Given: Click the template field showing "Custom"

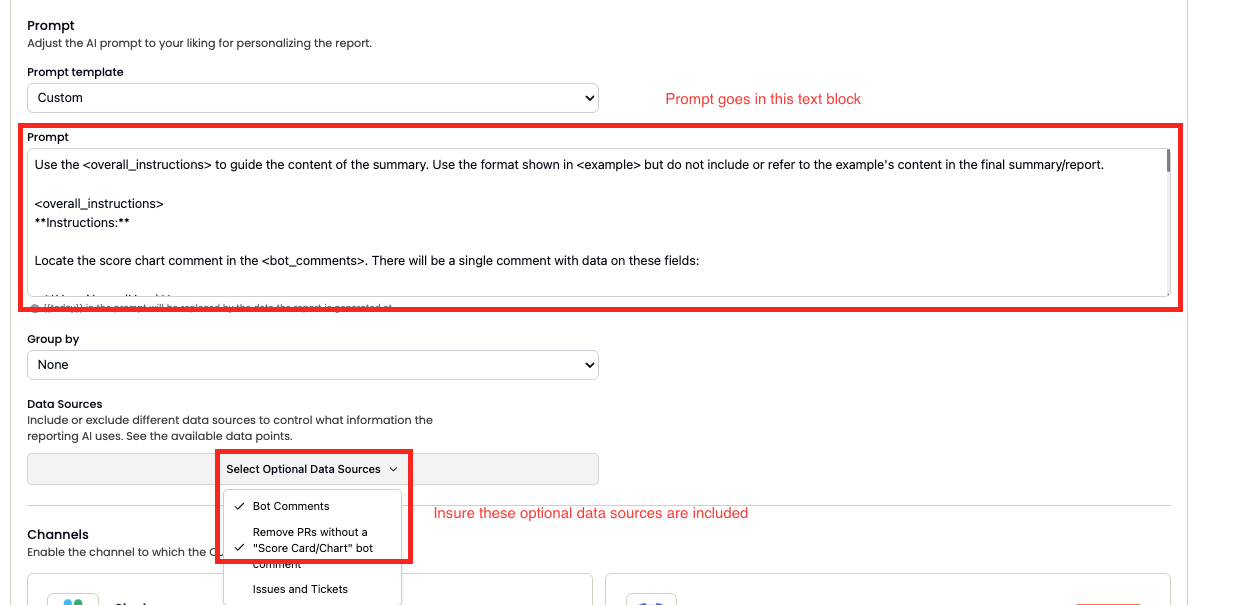Looking at the screenshot, I should tap(311, 98).
